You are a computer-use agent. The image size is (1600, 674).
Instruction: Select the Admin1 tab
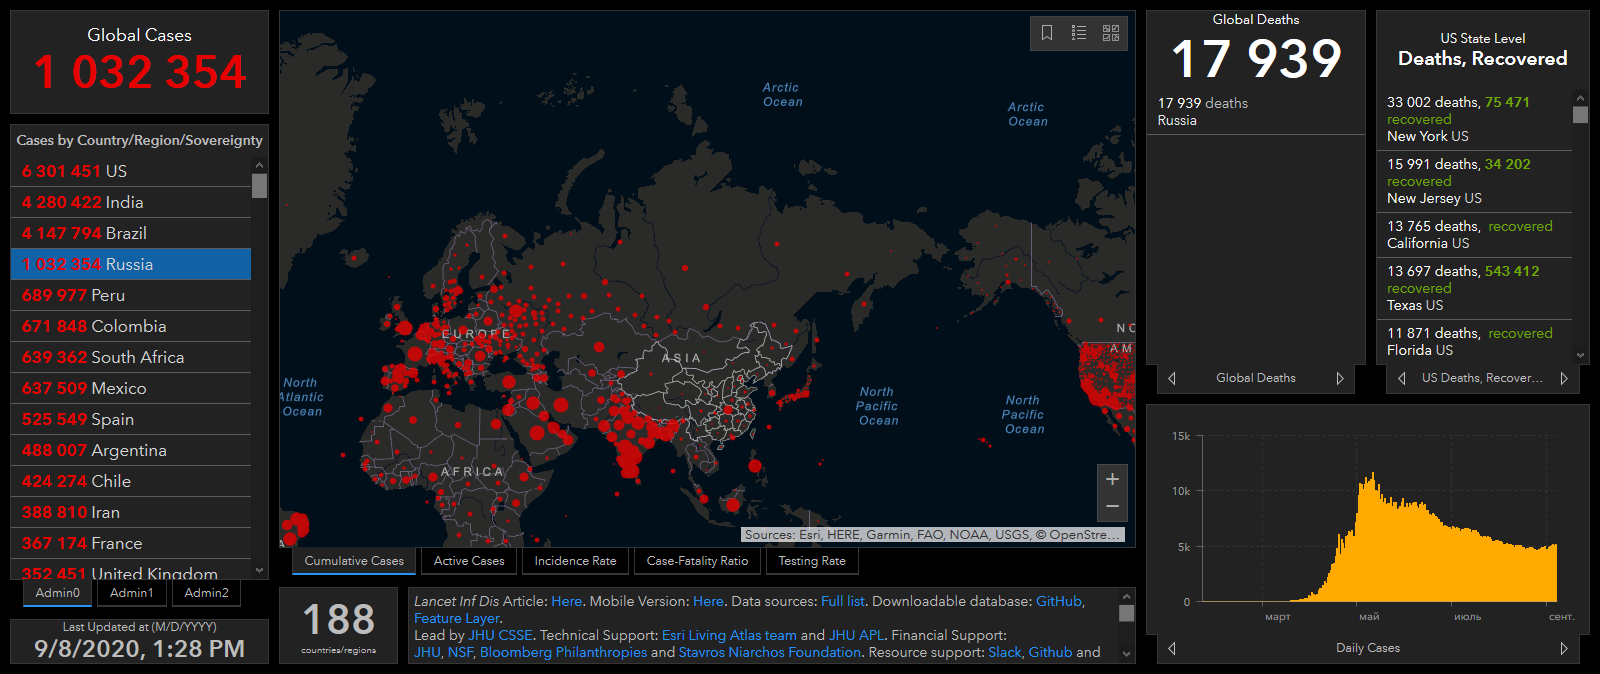[132, 593]
